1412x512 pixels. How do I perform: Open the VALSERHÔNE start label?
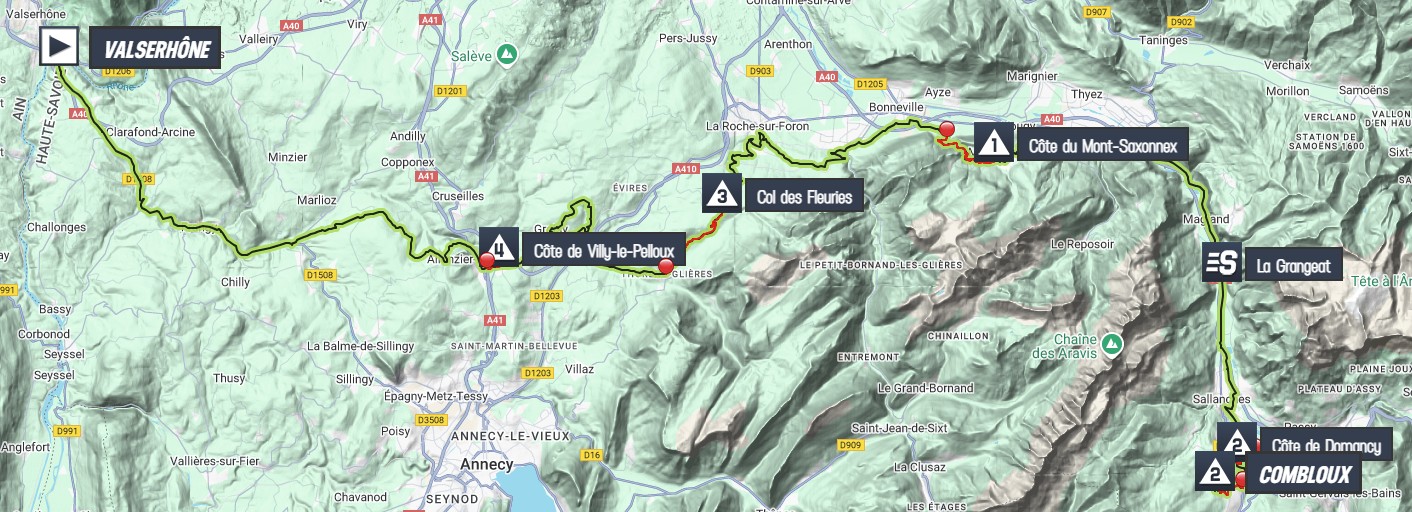155,47
